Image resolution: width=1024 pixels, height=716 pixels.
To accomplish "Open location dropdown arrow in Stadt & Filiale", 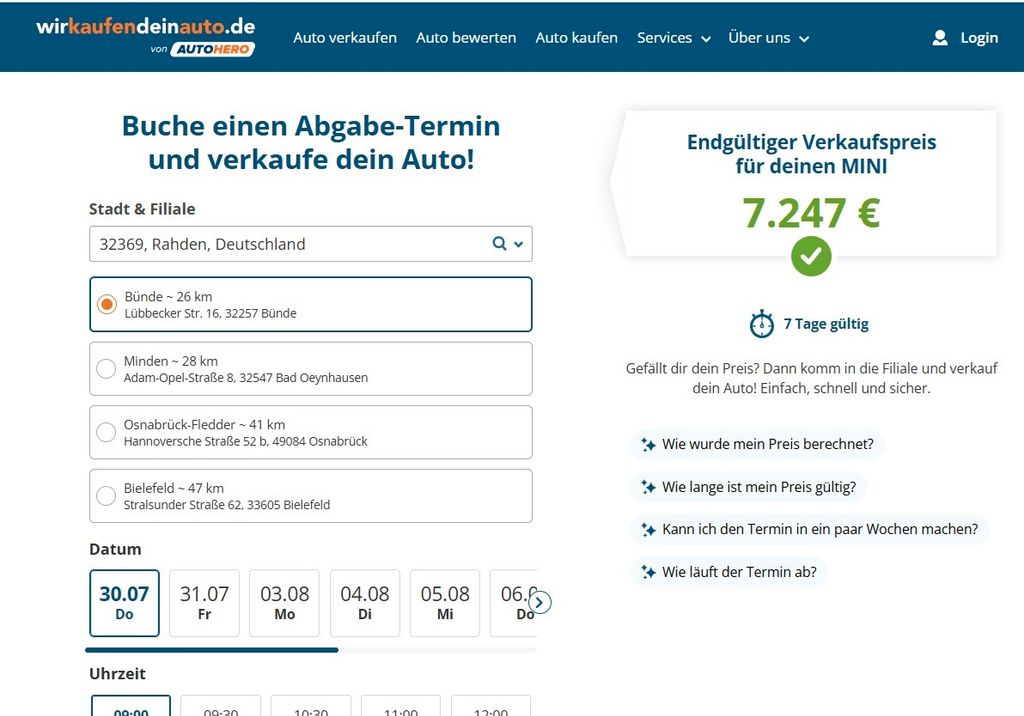I will click(x=519, y=244).
